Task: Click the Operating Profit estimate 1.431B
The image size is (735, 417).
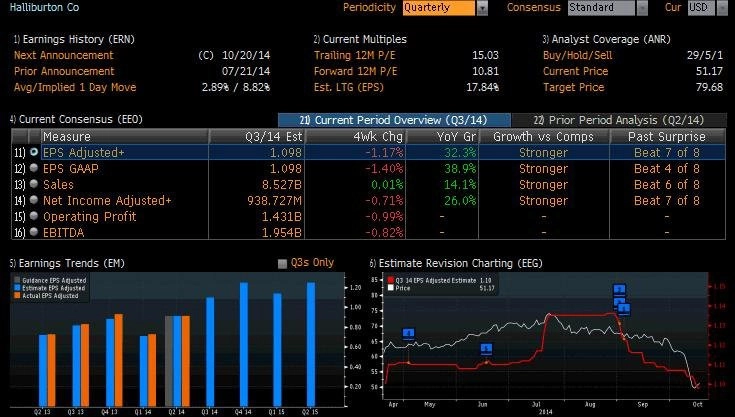Action: click(x=281, y=216)
